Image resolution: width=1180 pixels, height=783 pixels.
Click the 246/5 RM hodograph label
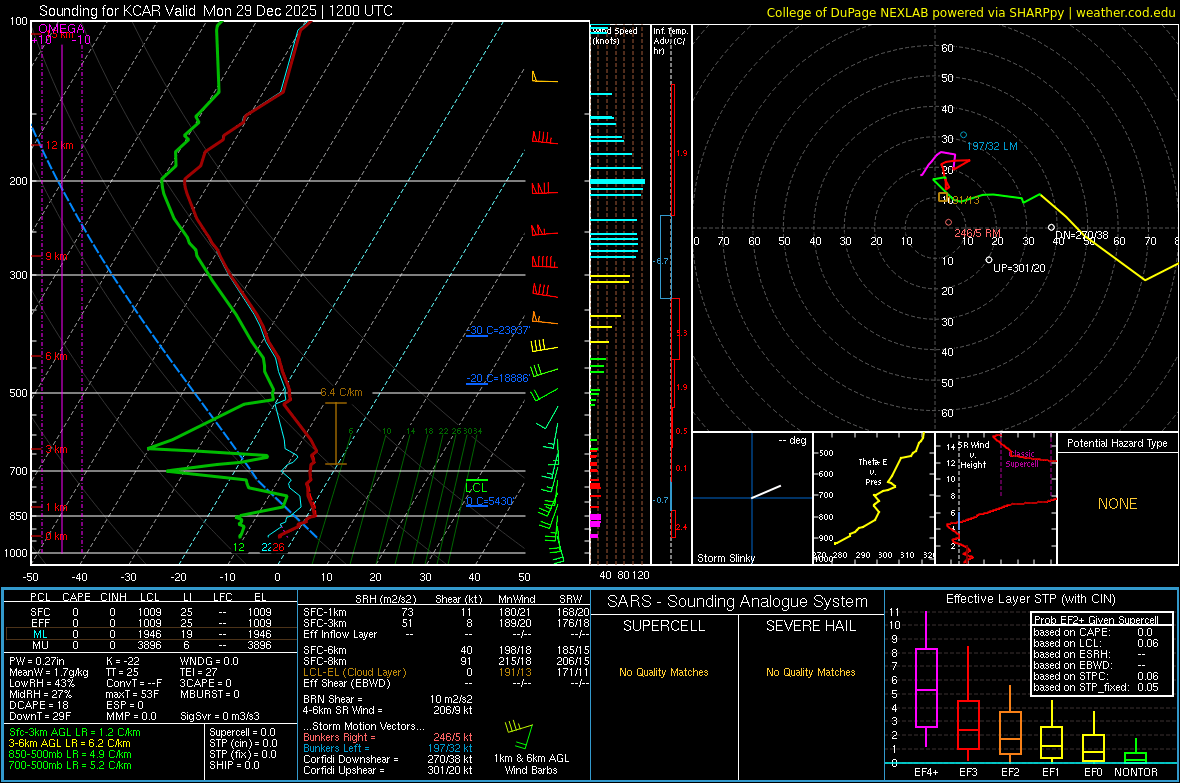(978, 233)
